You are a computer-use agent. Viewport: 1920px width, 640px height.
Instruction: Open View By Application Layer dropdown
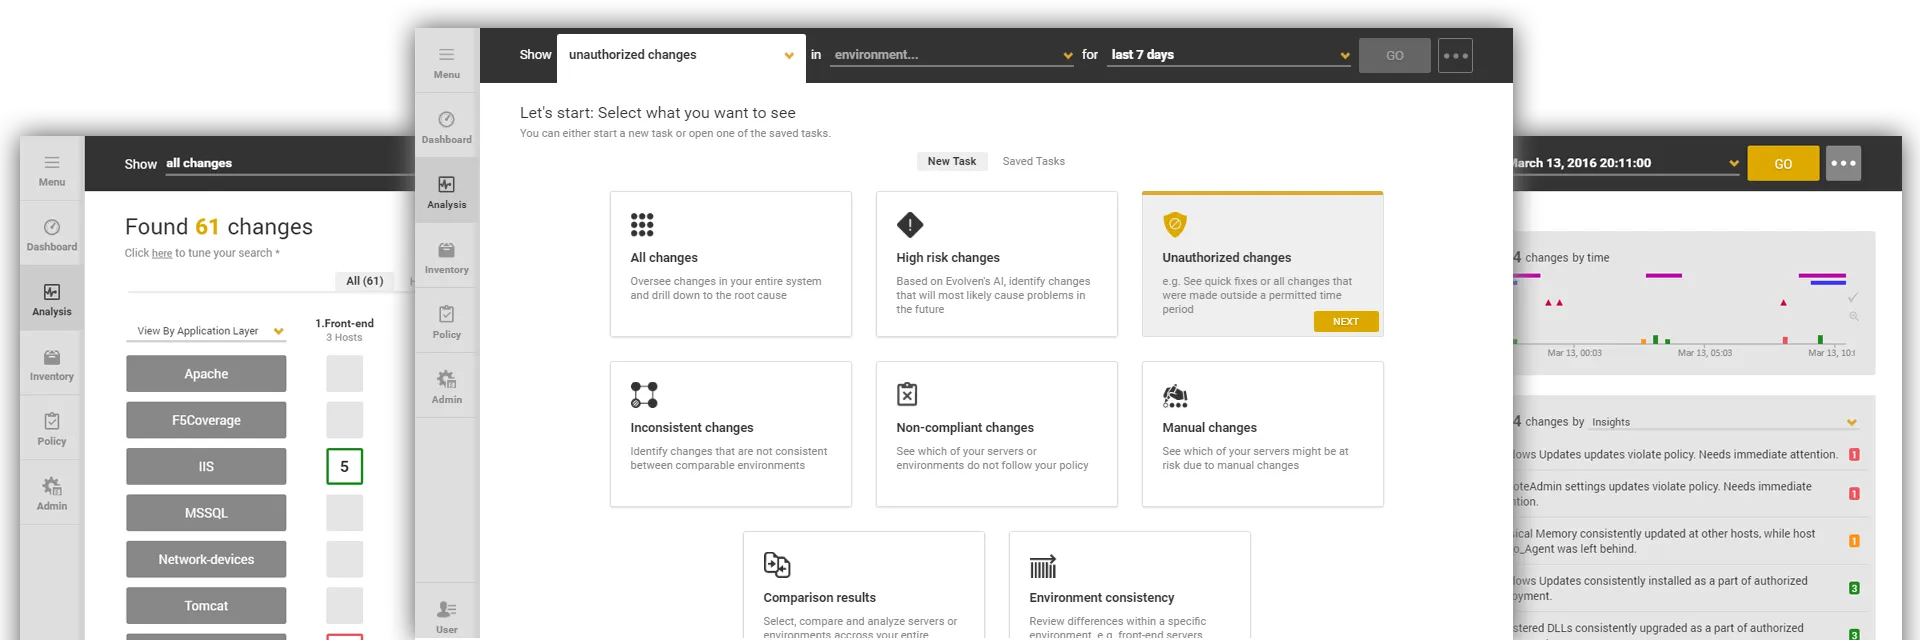coord(278,332)
